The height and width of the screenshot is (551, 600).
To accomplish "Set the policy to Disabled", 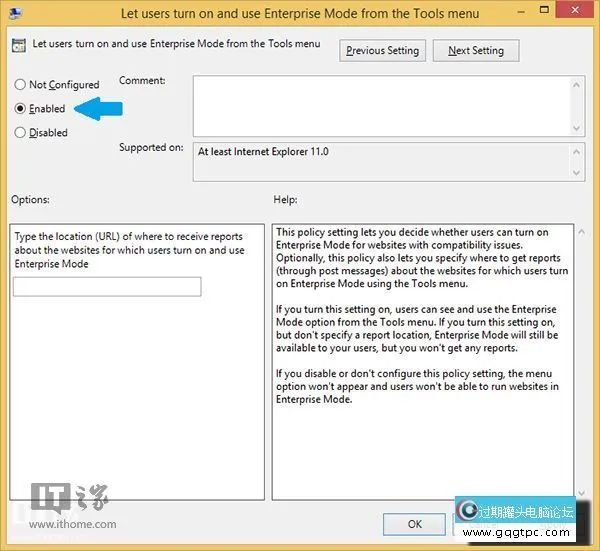I will 20,132.
